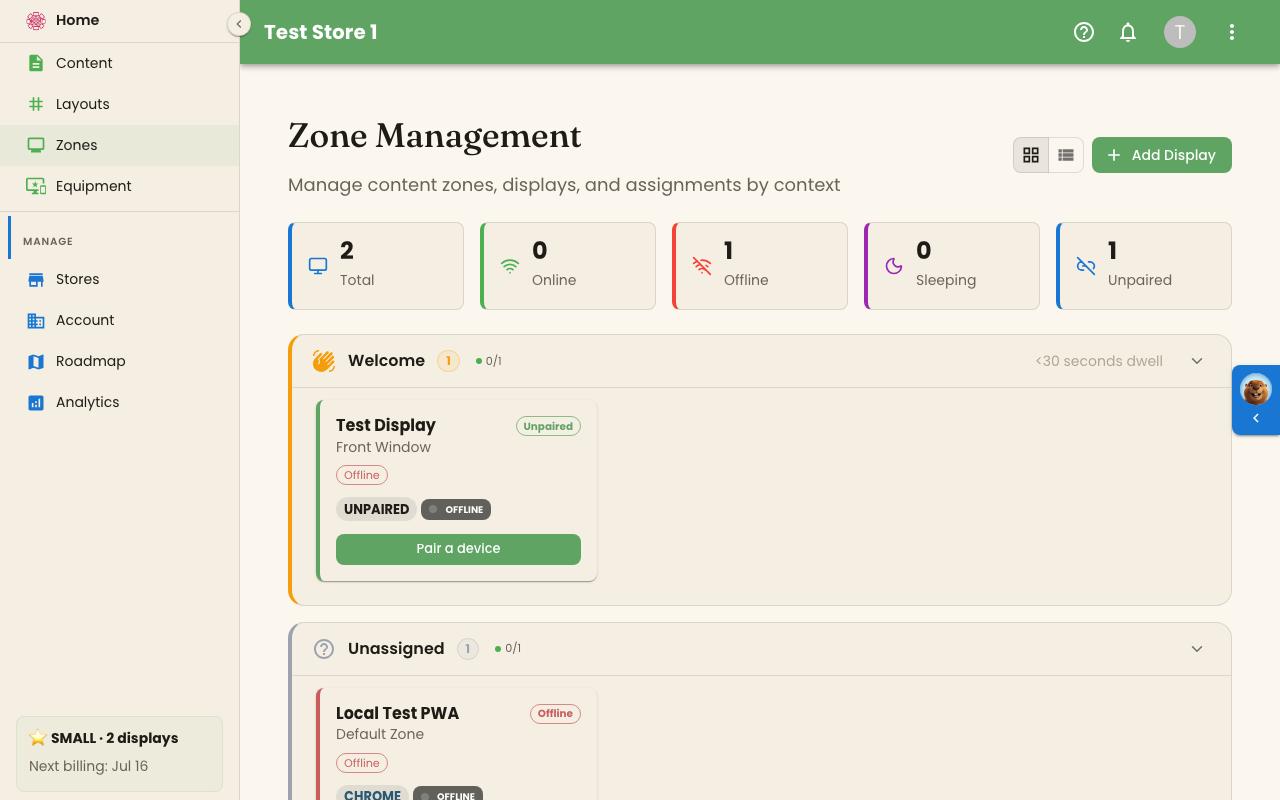Open the vertical three-dot more menu

coord(1232,32)
